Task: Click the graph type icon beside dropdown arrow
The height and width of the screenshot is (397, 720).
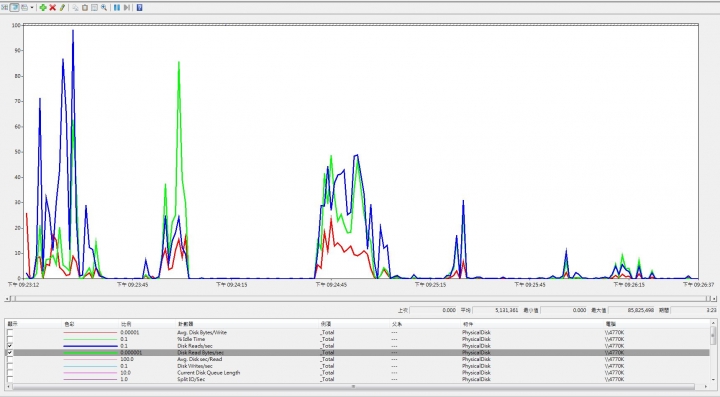Action: point(24,7)
